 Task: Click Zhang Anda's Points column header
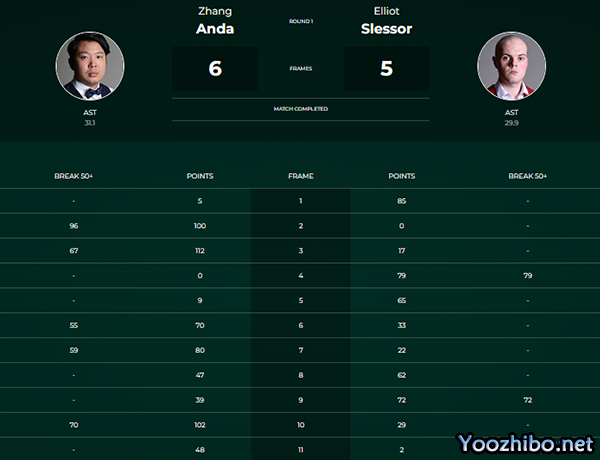pos(200,176)
